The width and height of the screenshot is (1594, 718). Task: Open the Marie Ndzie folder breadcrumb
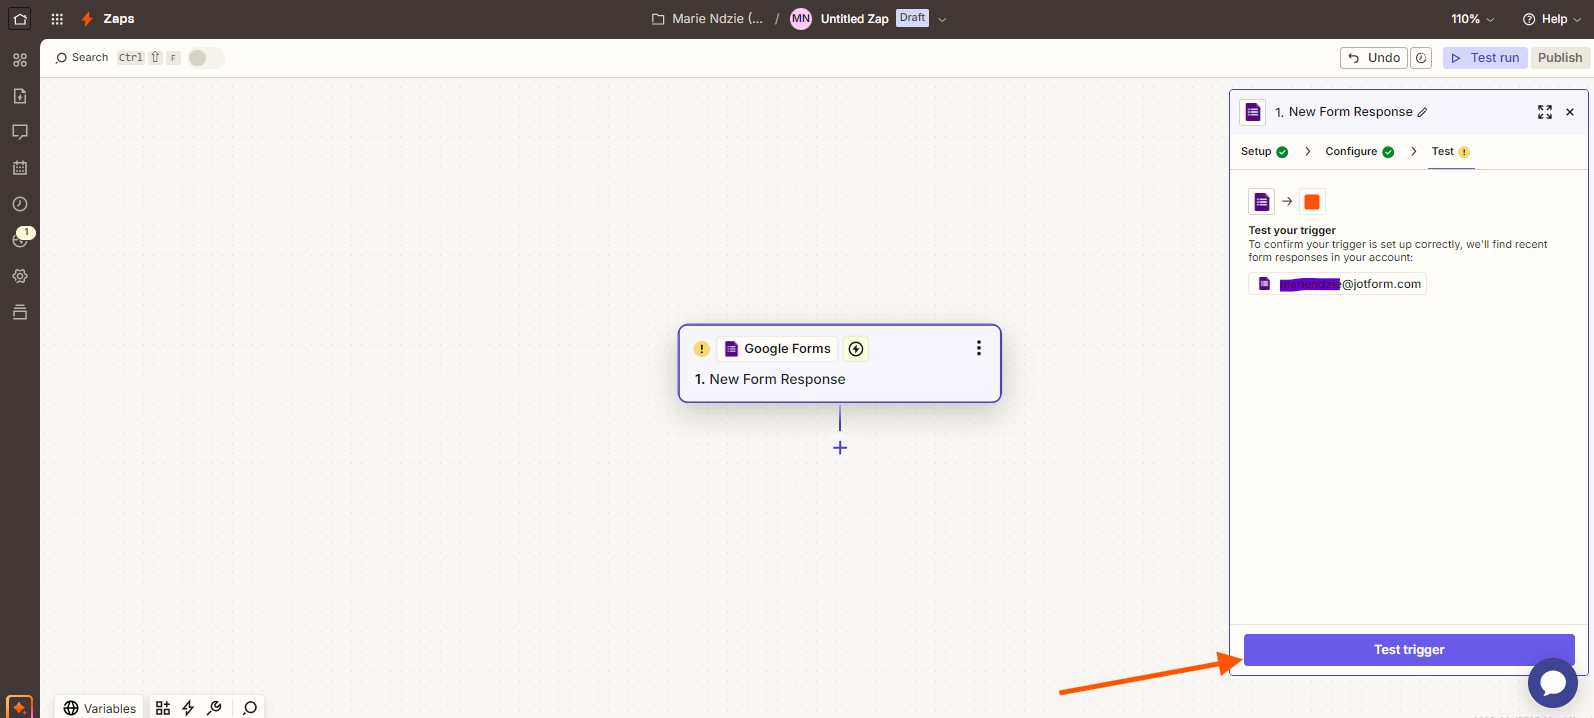pyautogui.click(x=707, y=19)
